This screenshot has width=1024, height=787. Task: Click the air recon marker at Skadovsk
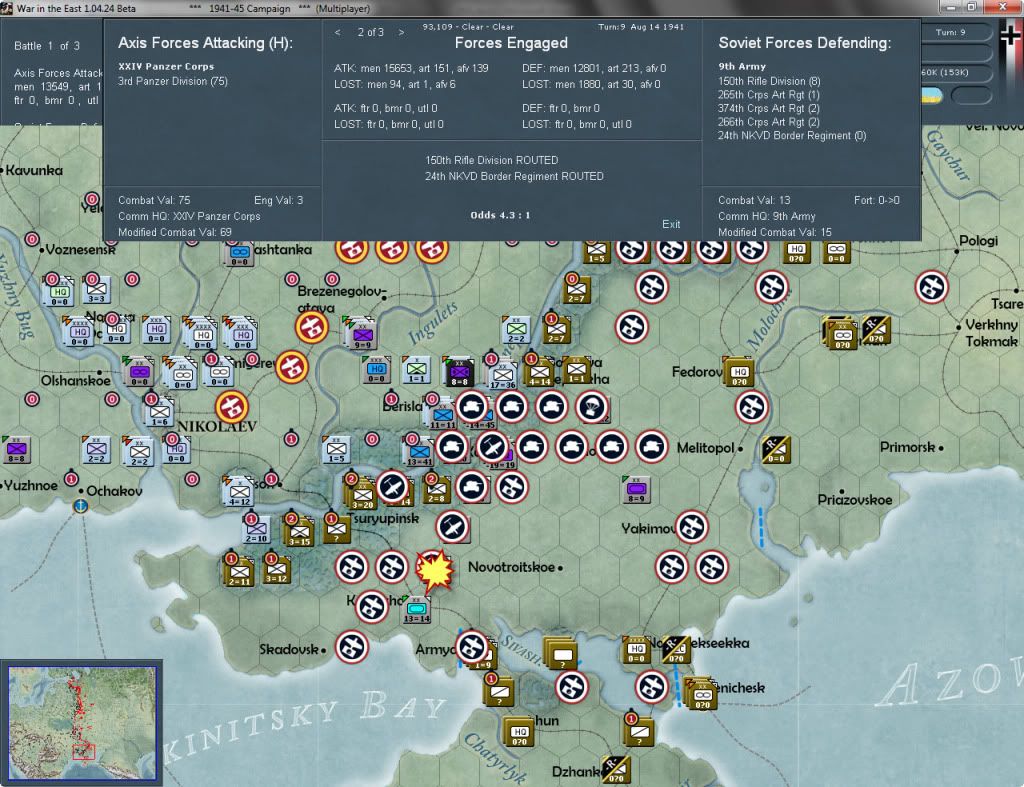point(351,647)
